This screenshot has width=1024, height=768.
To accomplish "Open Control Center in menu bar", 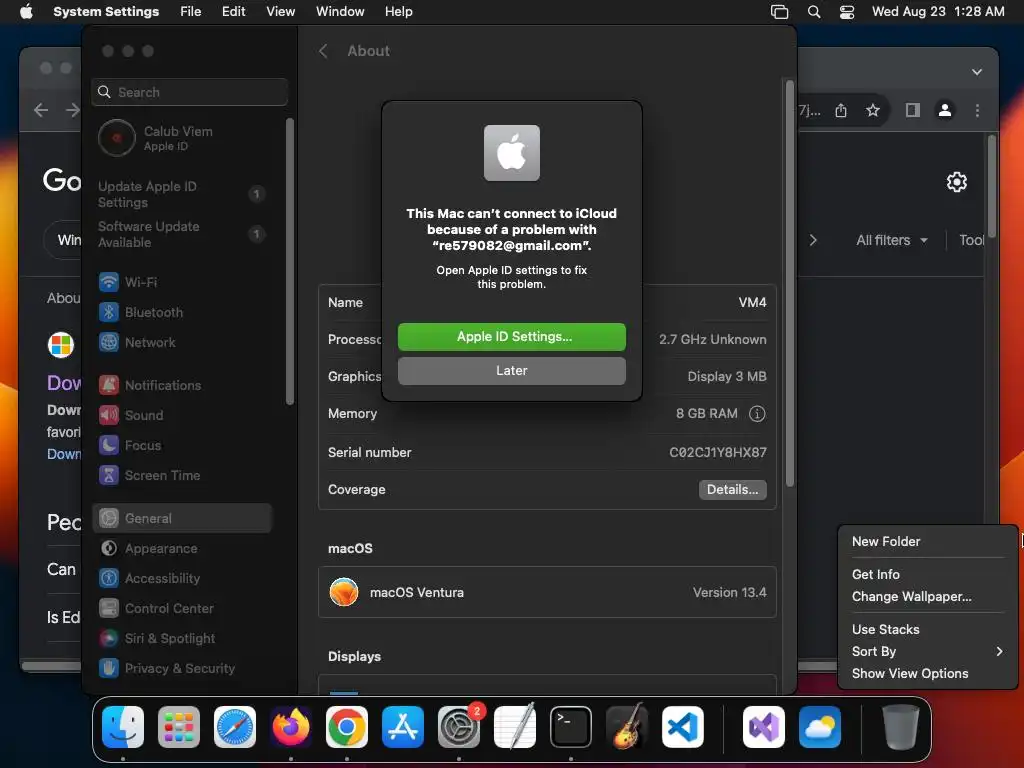I will (x=847, y=12).
